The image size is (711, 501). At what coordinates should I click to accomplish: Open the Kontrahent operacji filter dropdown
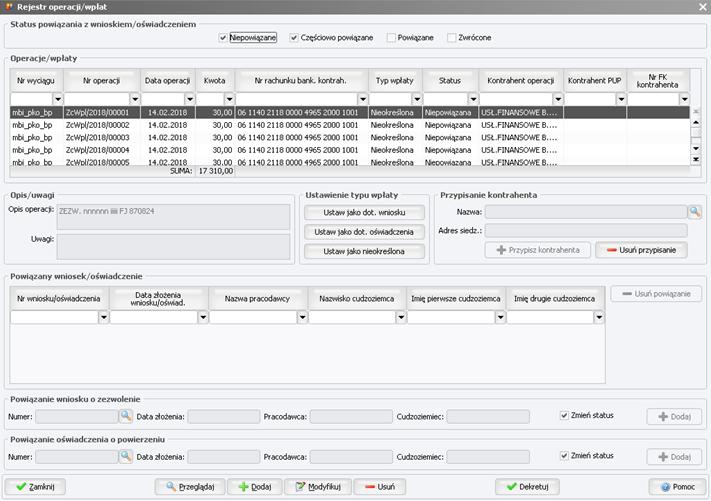click(558, 99)
